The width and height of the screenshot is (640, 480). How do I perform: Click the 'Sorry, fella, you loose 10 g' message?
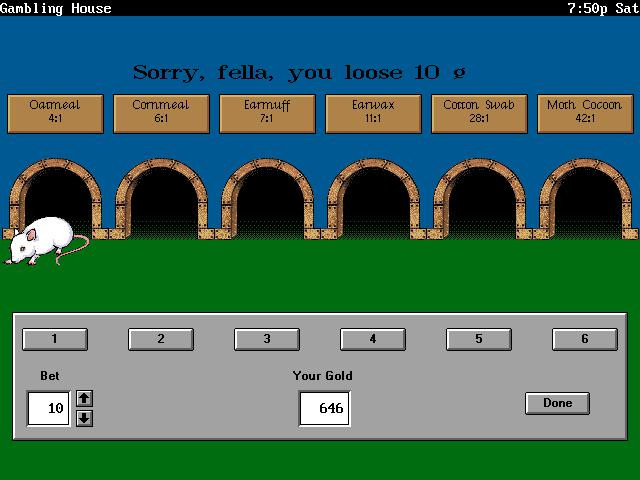[299, 73]
